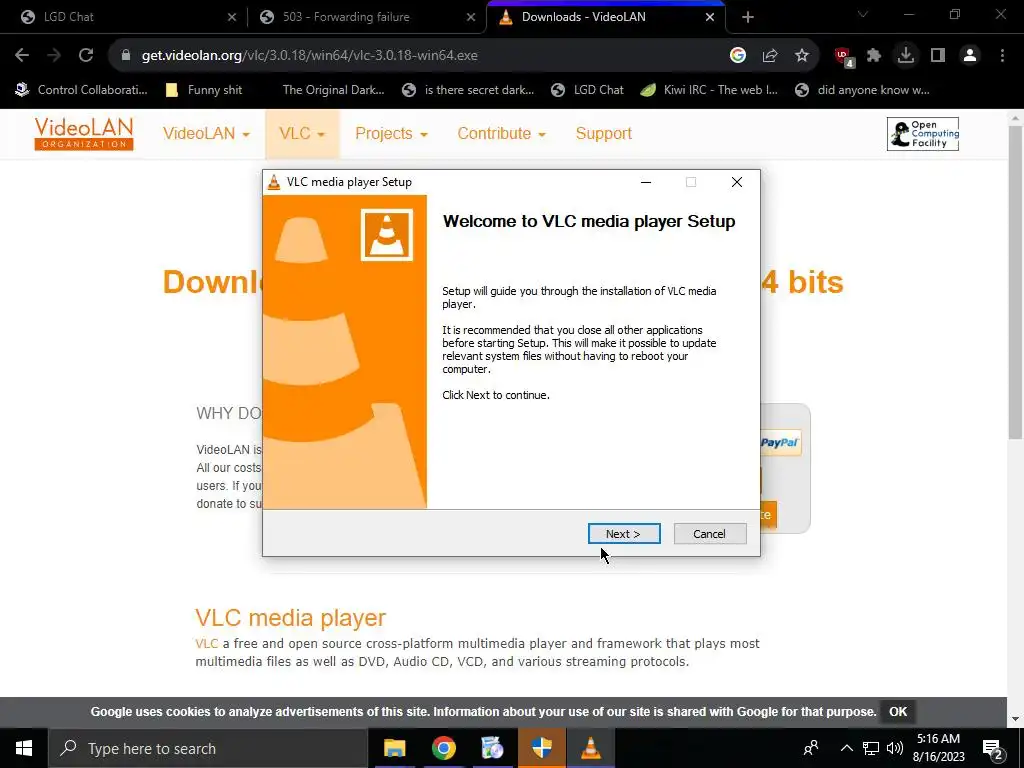Open the Extensions puzzle icon
This screenshot has width=1024, height=768.
[x=874, y=56]
